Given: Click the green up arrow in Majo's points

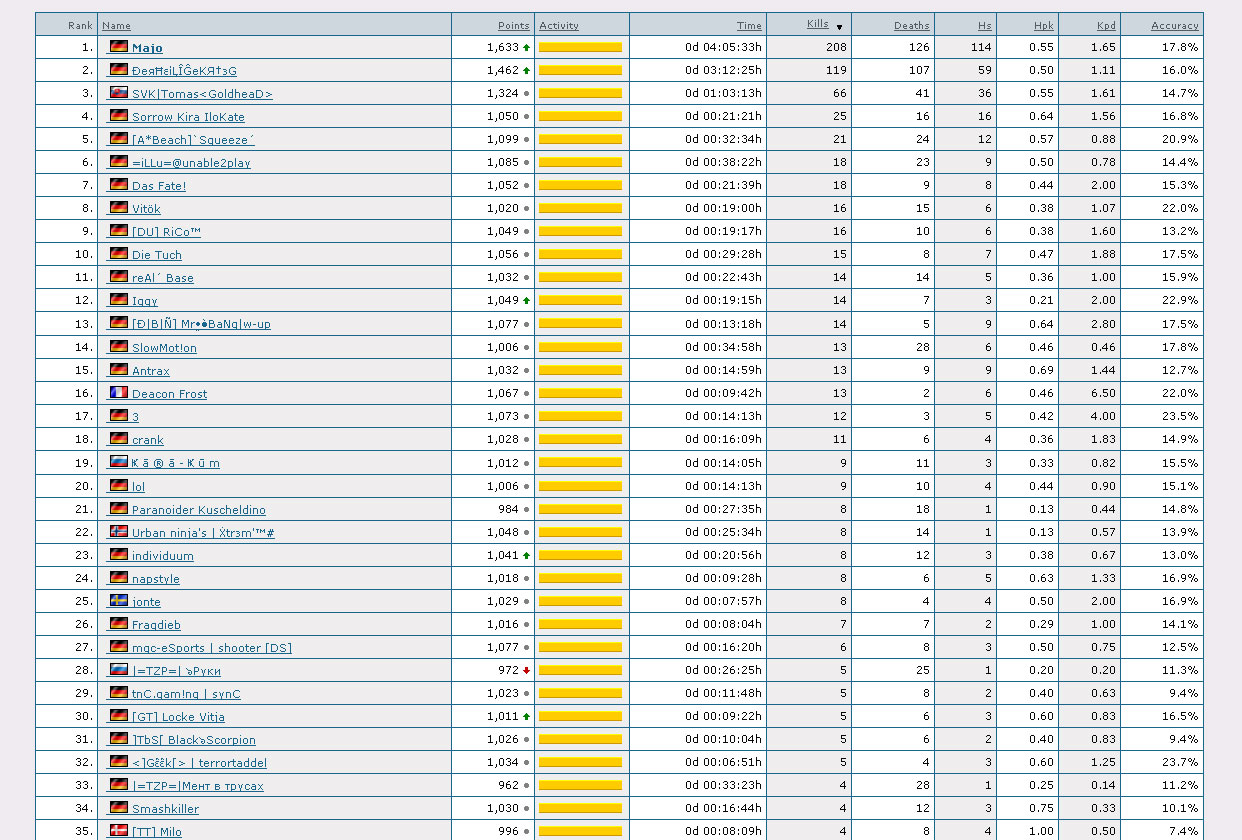Looking at the screenshot, I should [526, 47].
